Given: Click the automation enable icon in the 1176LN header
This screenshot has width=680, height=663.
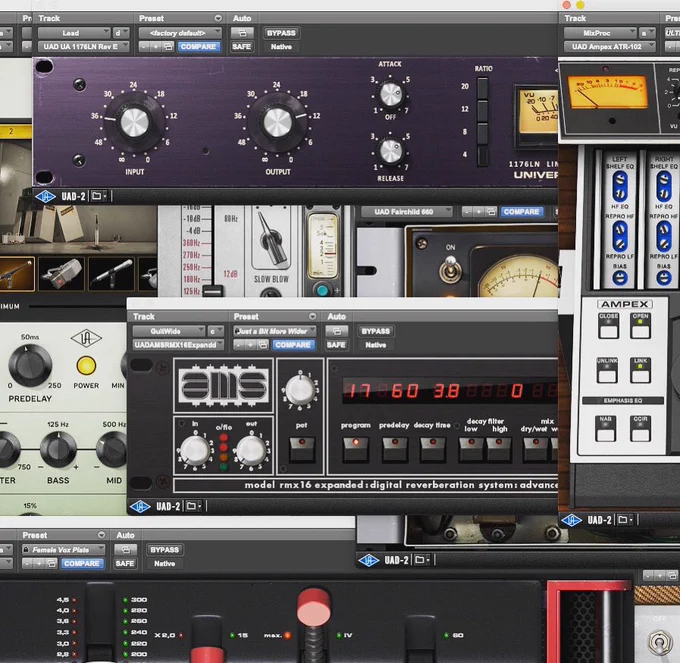Looking at the screenshot, I should 242,33.
